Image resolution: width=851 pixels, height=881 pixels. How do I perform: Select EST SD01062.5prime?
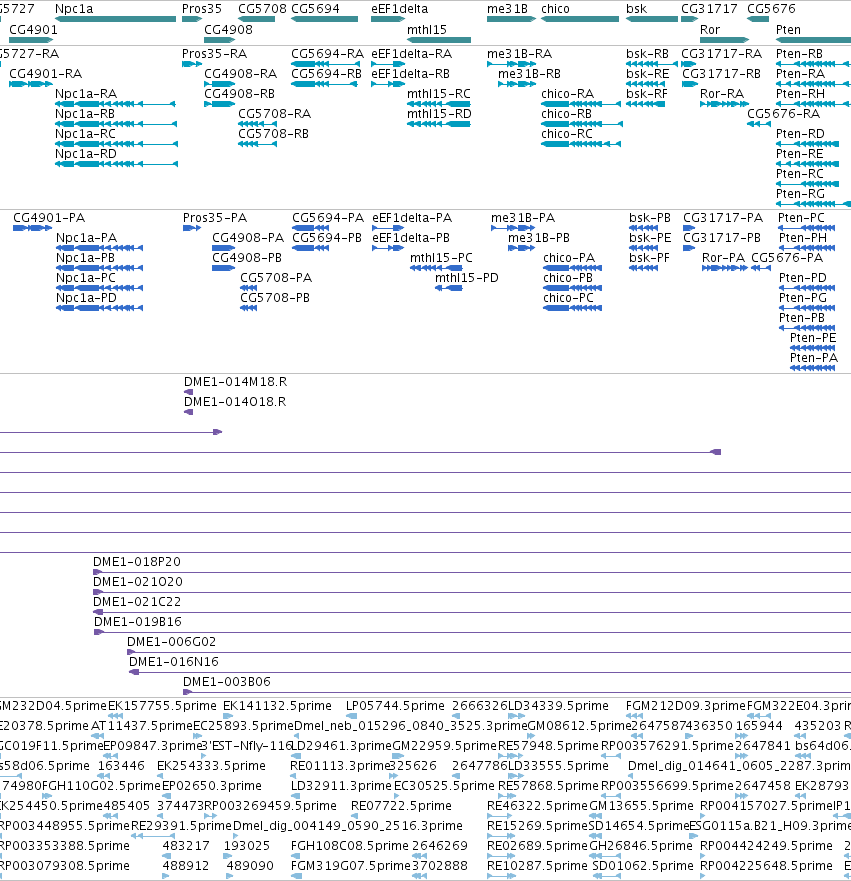(x=643, y=866)
